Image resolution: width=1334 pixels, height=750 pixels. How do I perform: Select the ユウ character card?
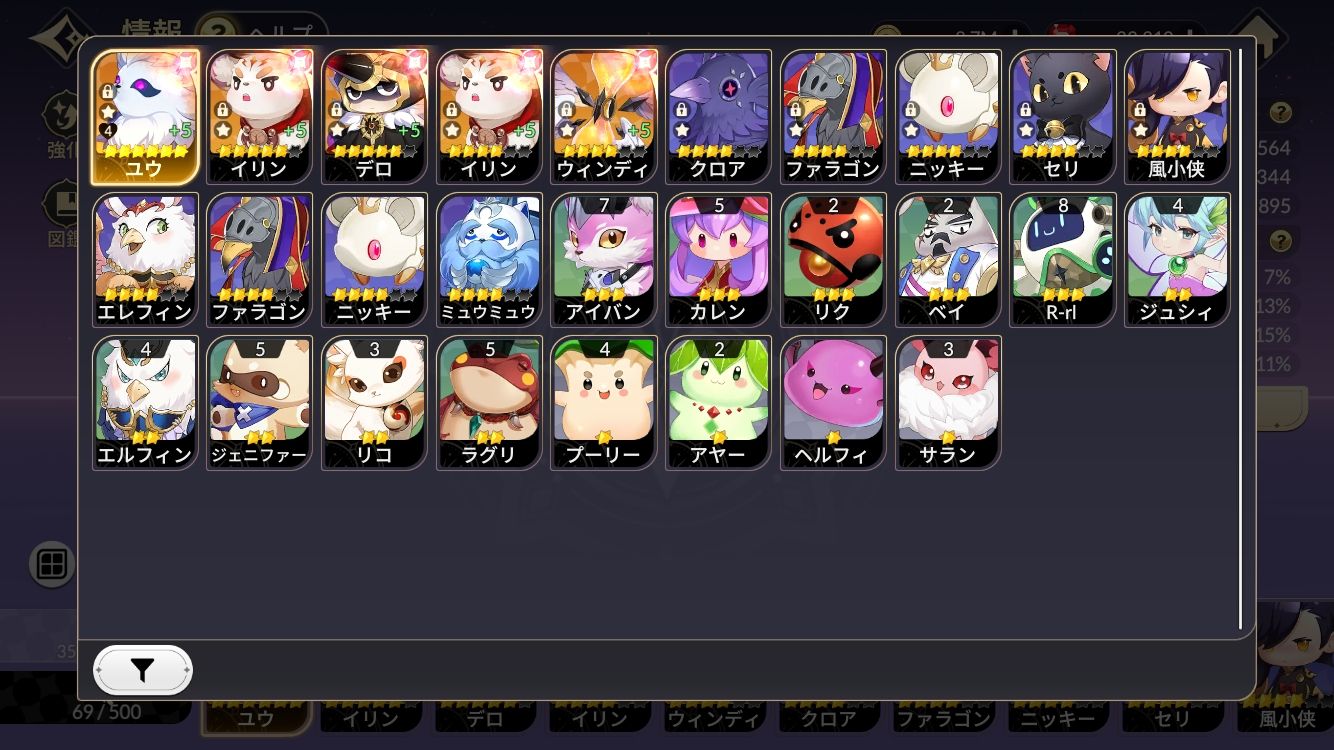[x=145, y=116]
